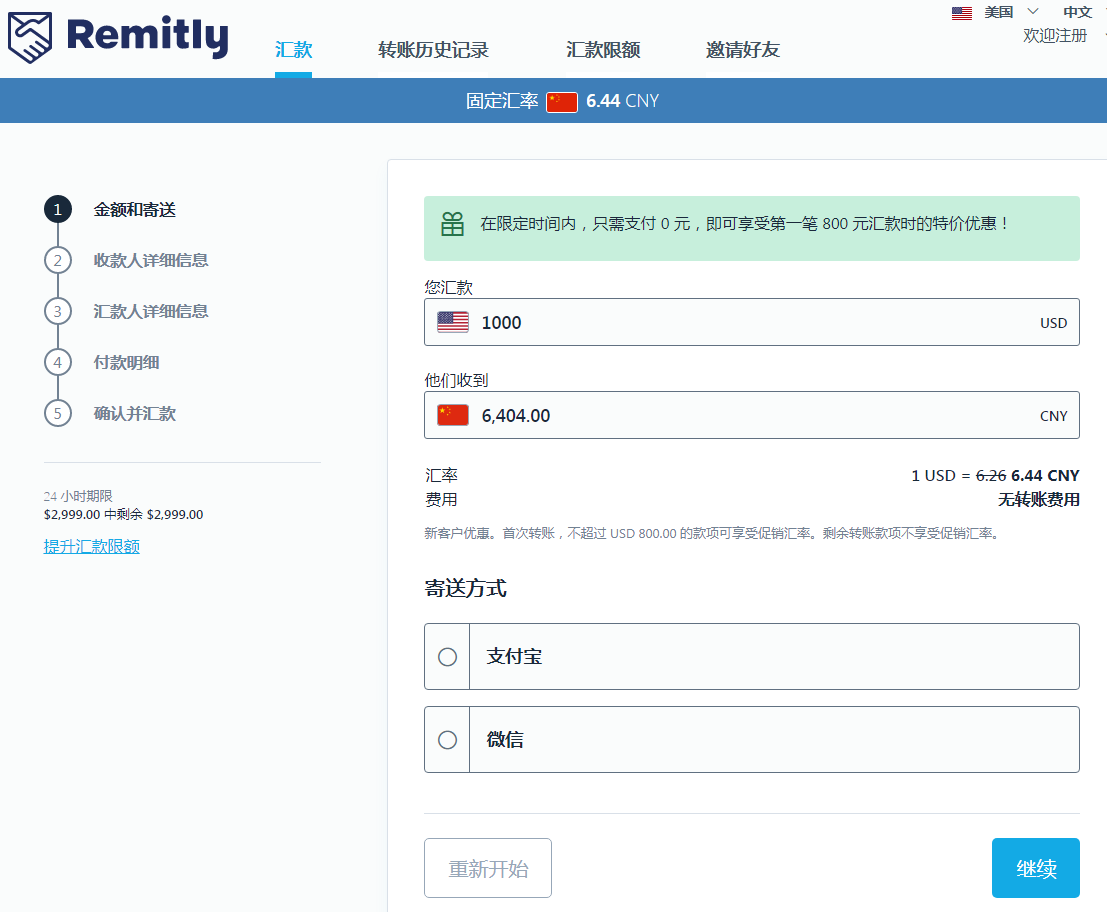Open the 提升汇款限额 link
The width and height of the screenshot is (1107, 912).
pyautogui.click(x=92, y=546)
